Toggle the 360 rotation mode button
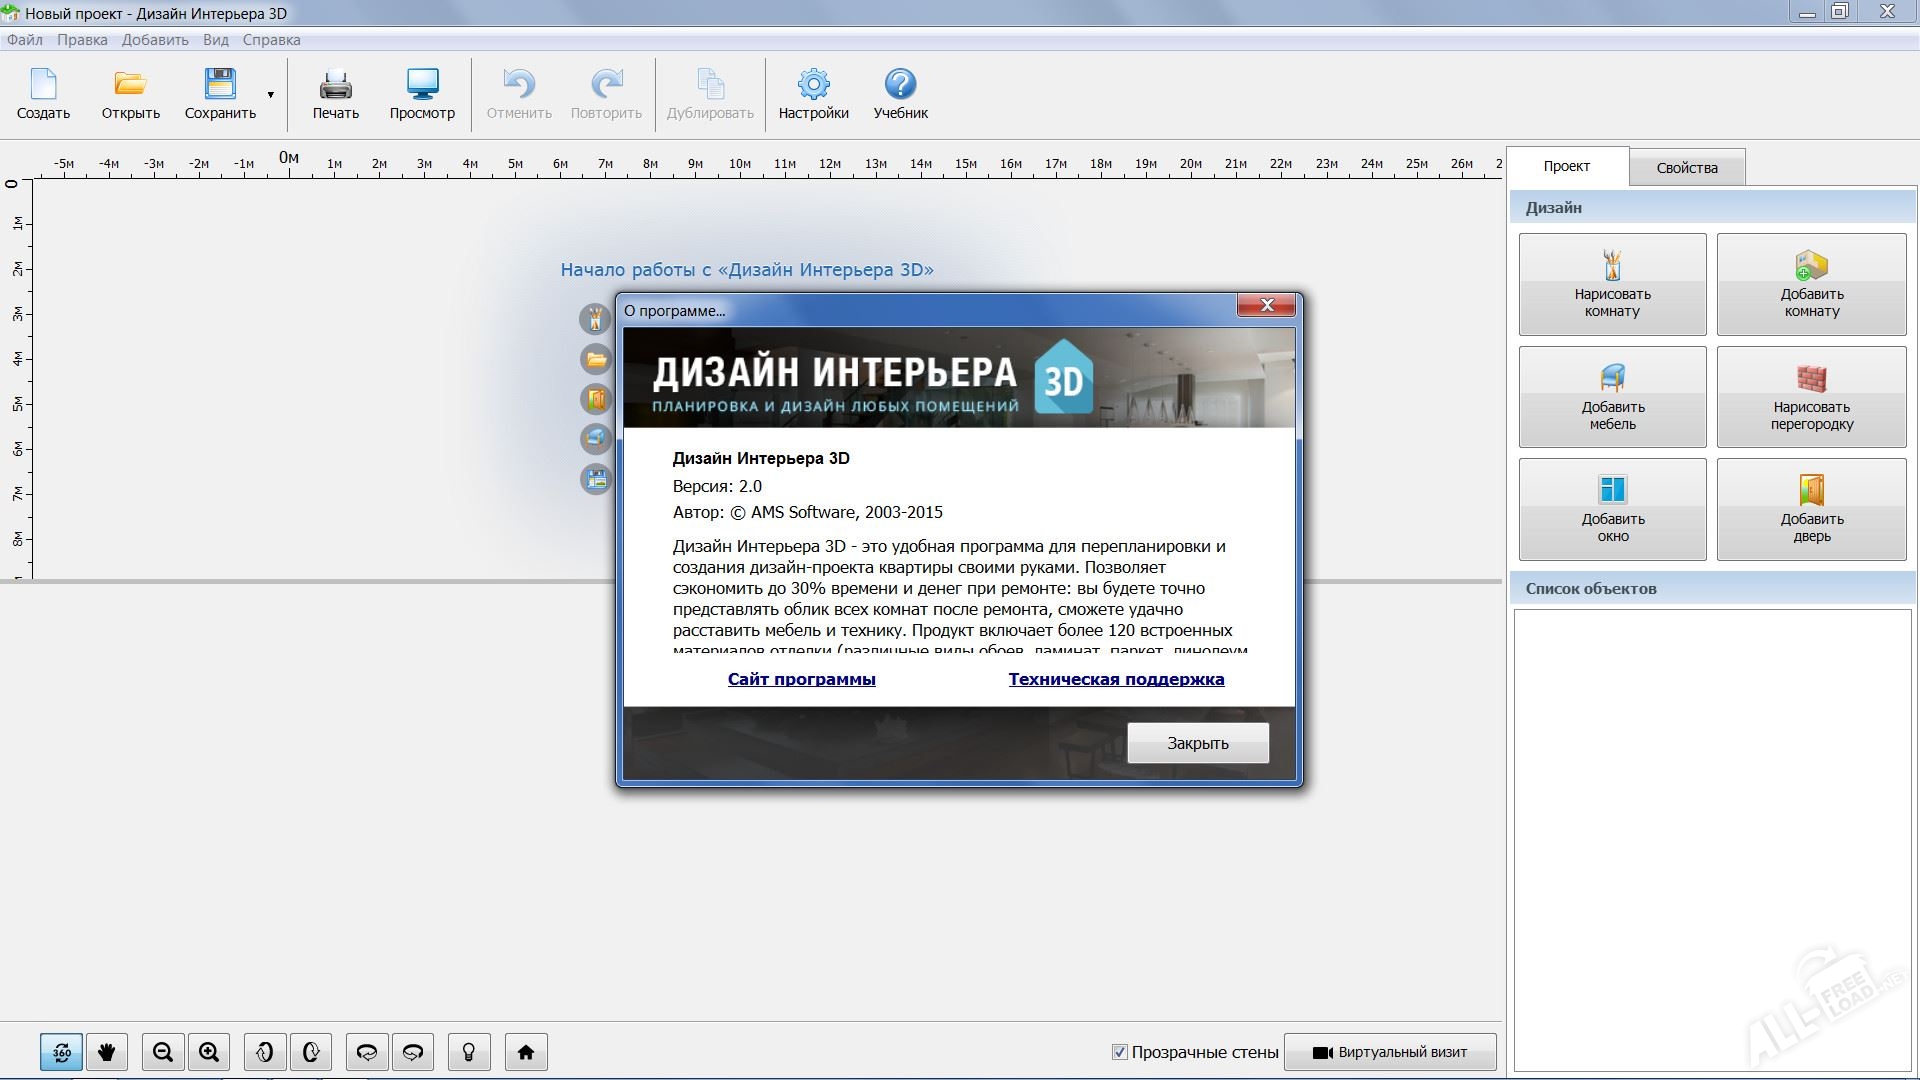The width and height of the screenshot is (1920, 1080). (x=61, y=1052)
